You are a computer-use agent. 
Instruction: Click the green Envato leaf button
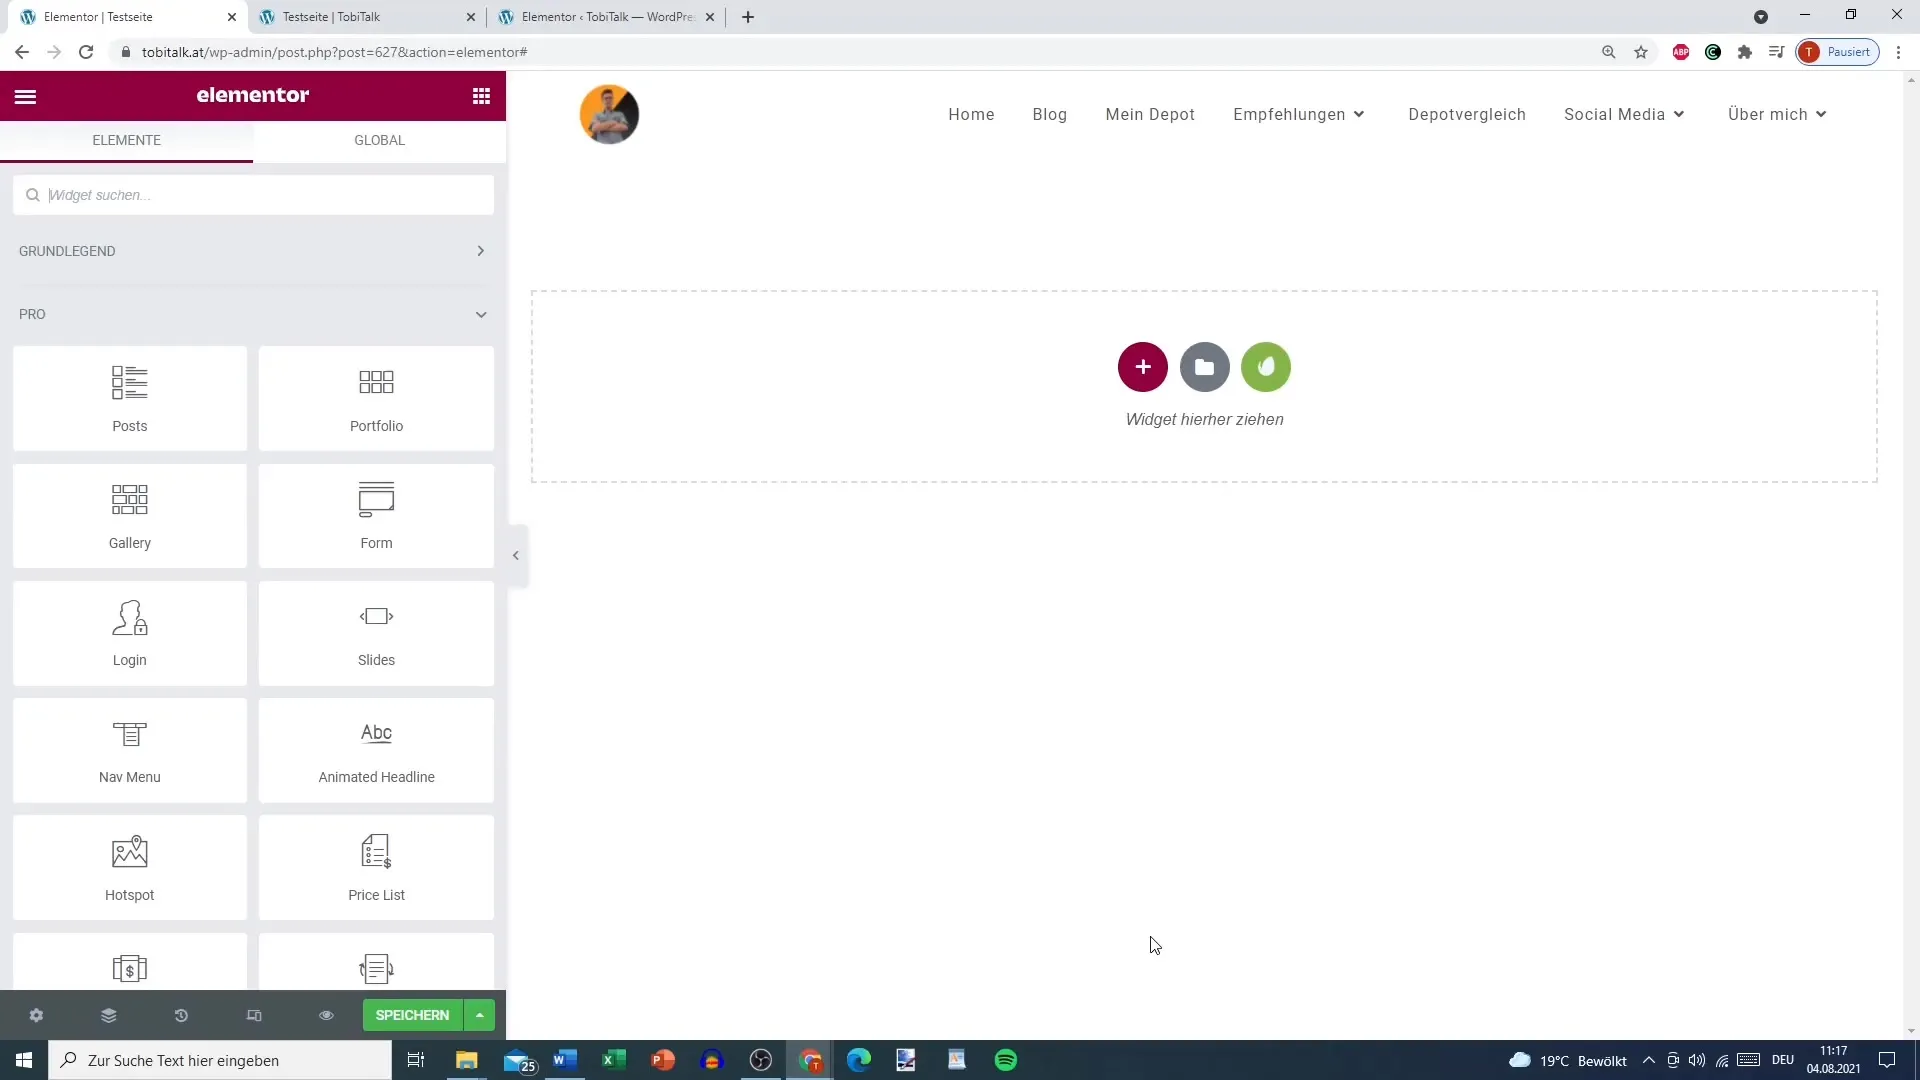click(x=1265, y=367)
